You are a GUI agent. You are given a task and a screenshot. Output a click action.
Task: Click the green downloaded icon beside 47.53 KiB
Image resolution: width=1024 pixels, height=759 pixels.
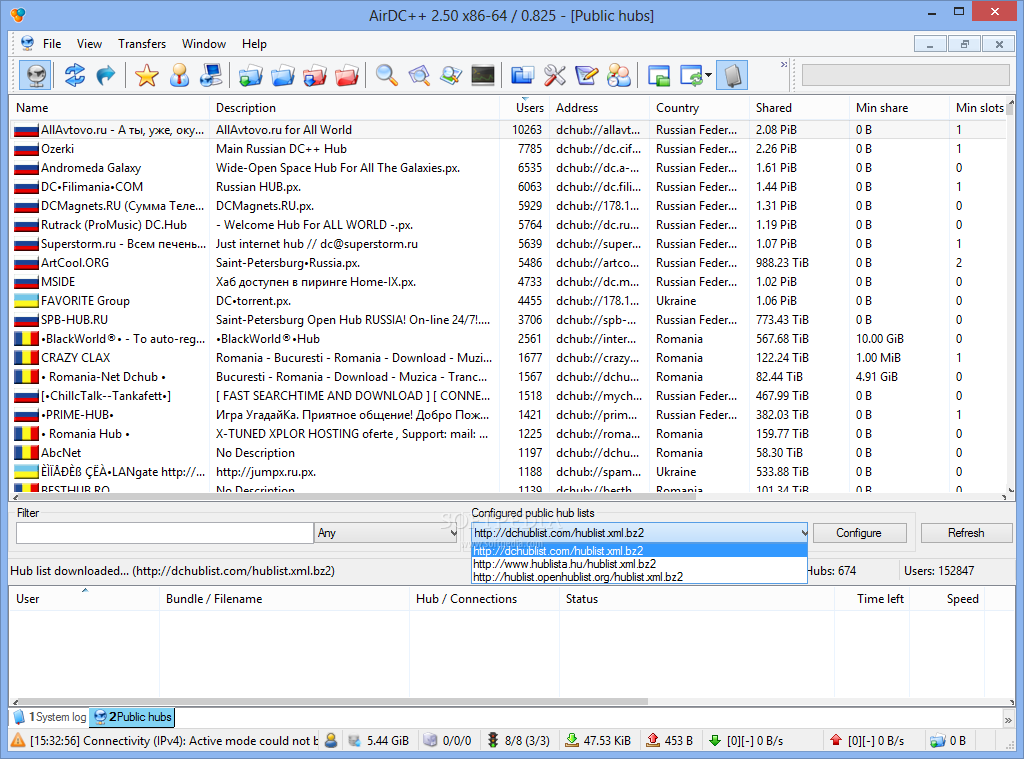[x=572, y=740]
